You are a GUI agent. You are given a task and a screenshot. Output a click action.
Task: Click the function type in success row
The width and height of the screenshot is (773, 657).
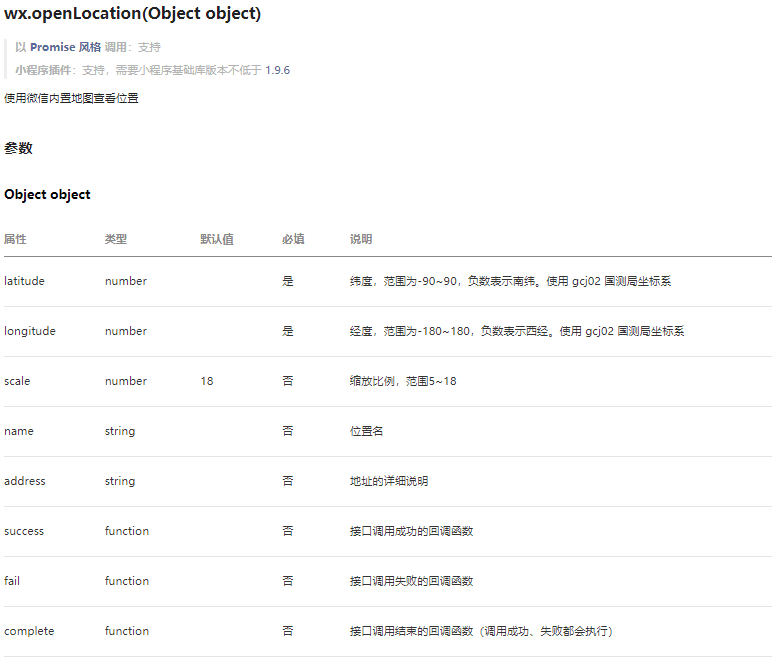point(127,531)
